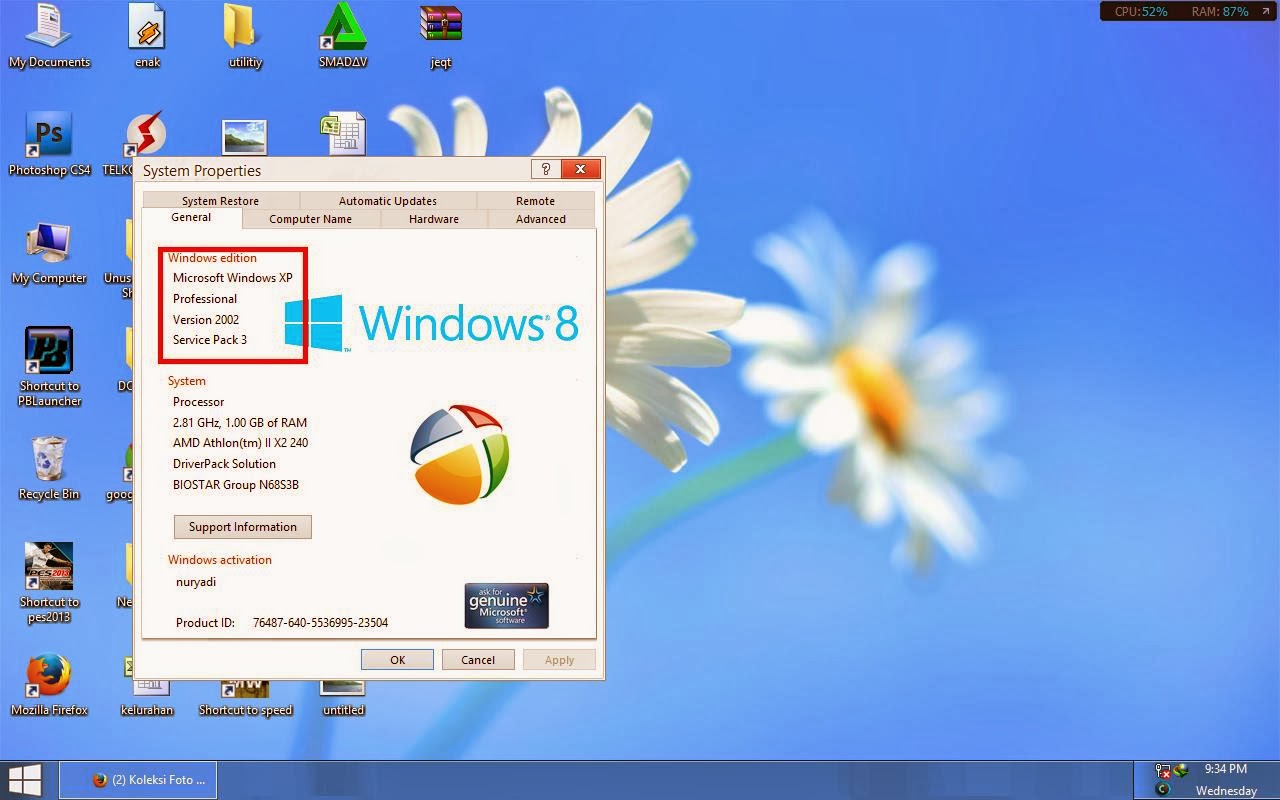Viewport: 1280px width, 800px height.
Task: Launch TELKOM Speedy shortcut
Action: (144, 130)
